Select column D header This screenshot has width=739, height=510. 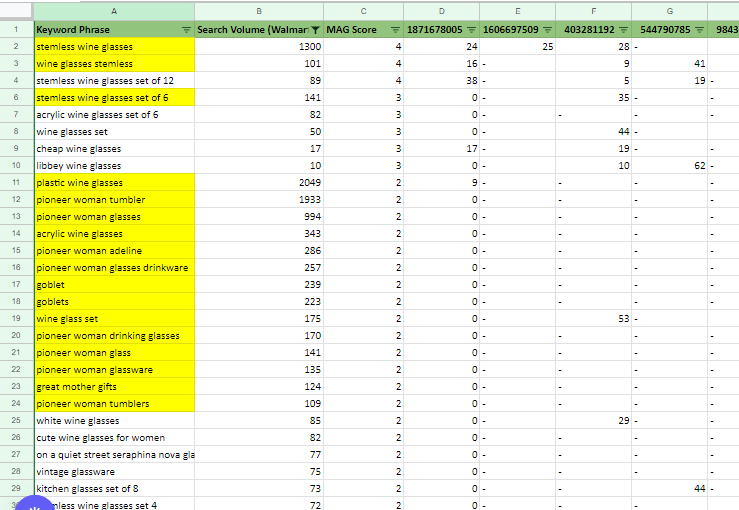pos(442,11)
